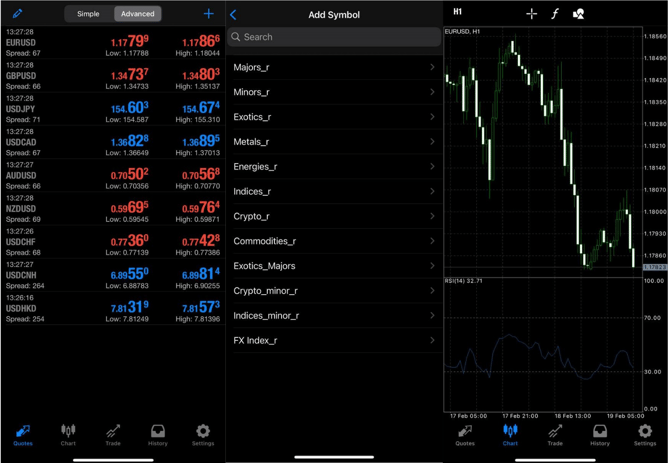Tap the plus icon to add symbol
670x463 pixels.
pyautogui.click(x=209, y=14)
